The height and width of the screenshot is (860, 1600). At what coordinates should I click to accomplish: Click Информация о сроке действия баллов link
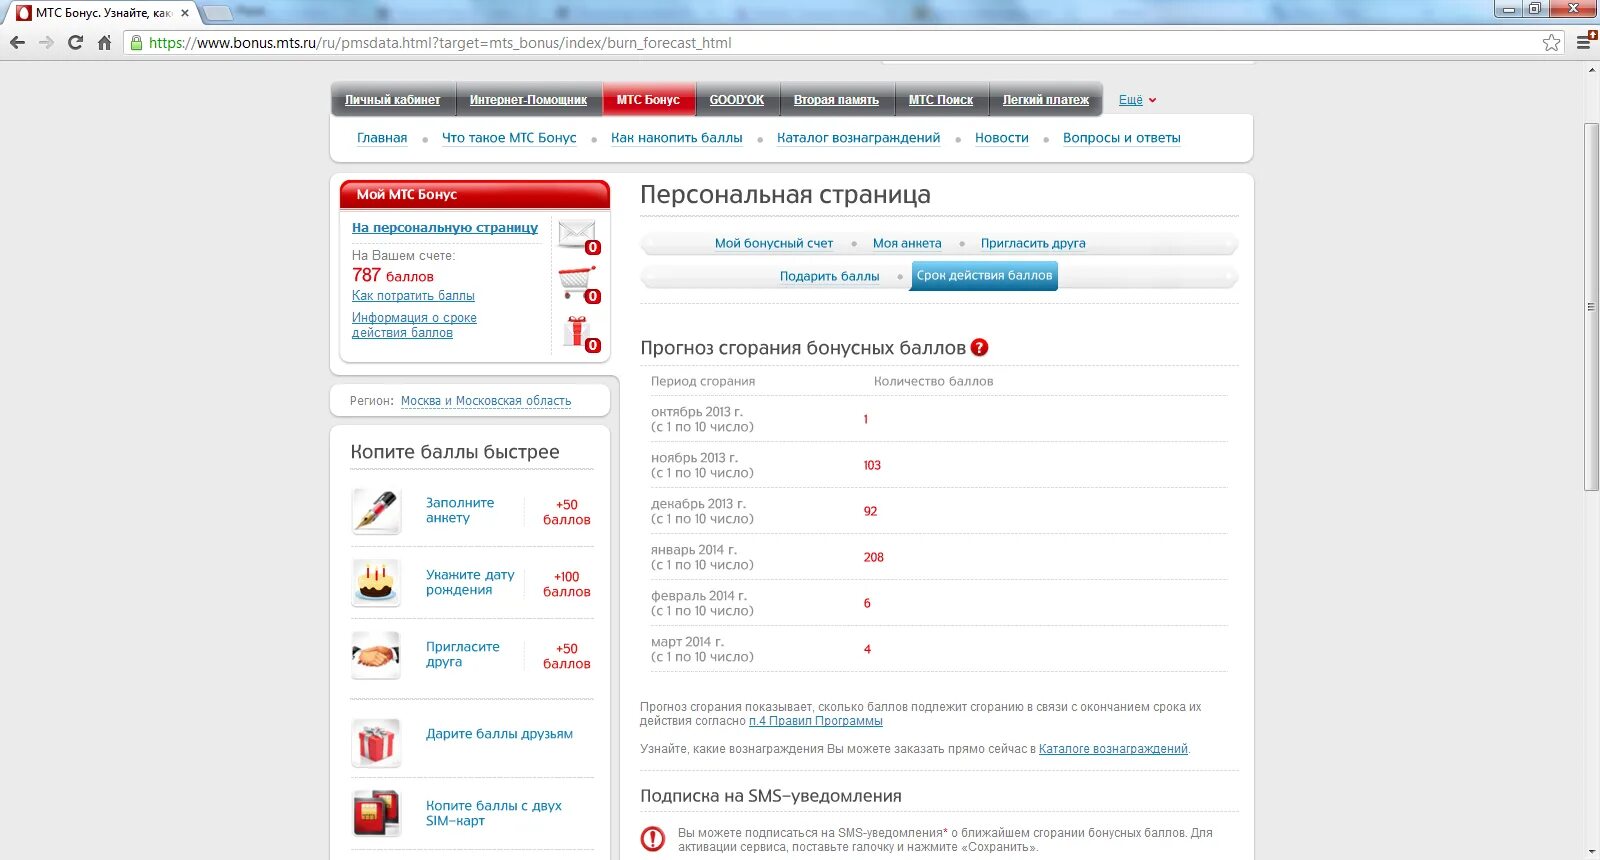[x=414, y=325]
